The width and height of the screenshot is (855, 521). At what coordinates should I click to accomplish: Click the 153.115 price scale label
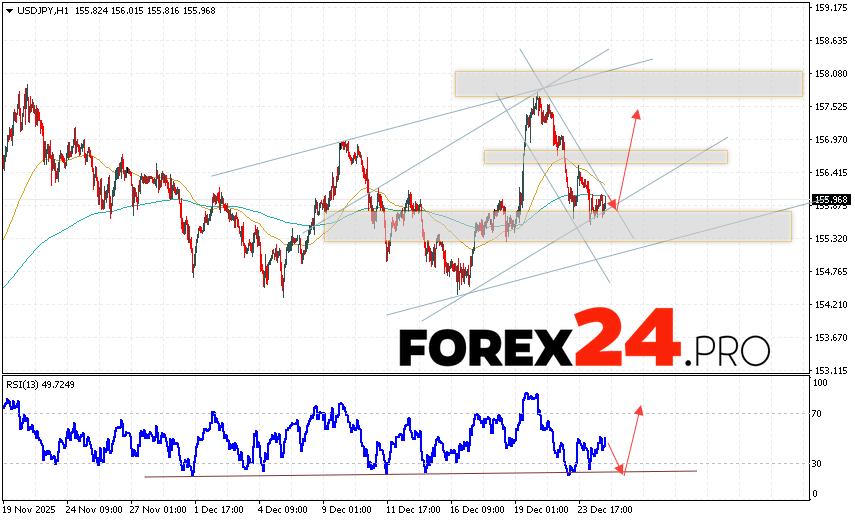pyautogui.click(x=831, y=369)
